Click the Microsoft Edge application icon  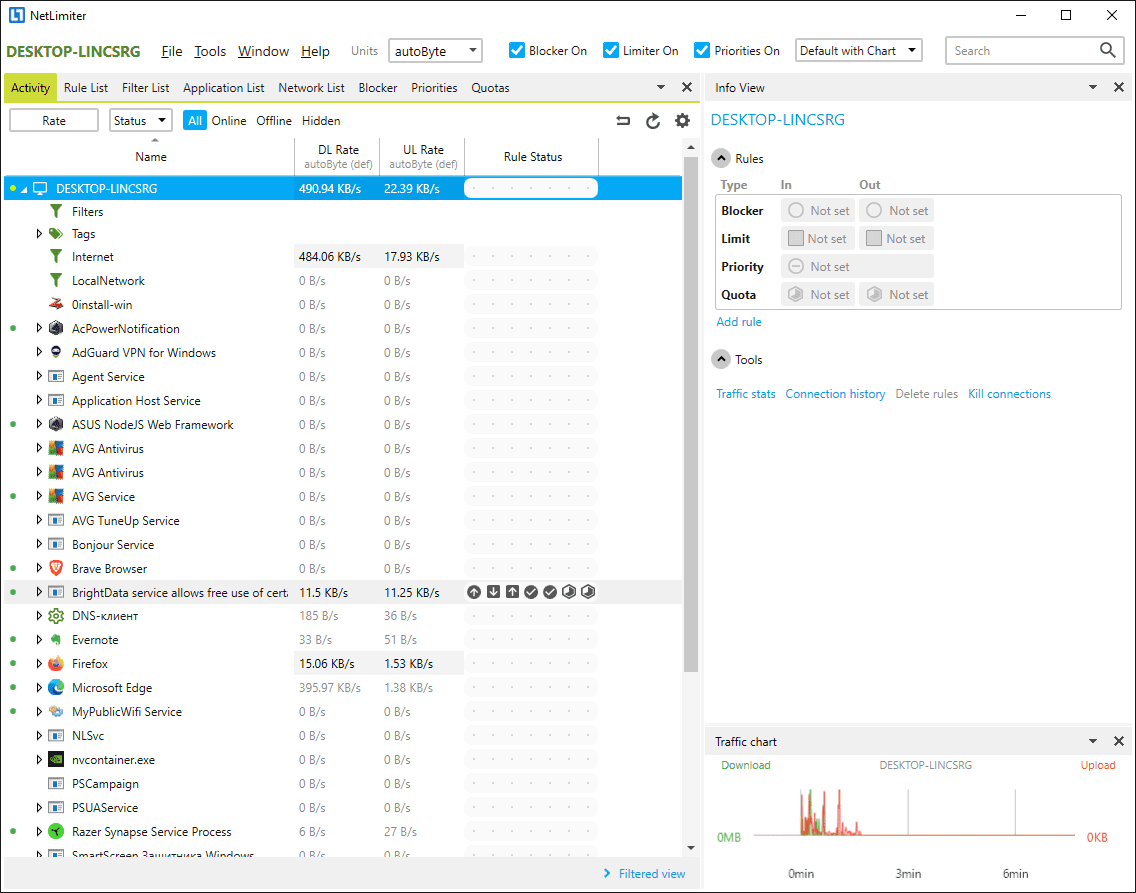(x=56, y=687)
